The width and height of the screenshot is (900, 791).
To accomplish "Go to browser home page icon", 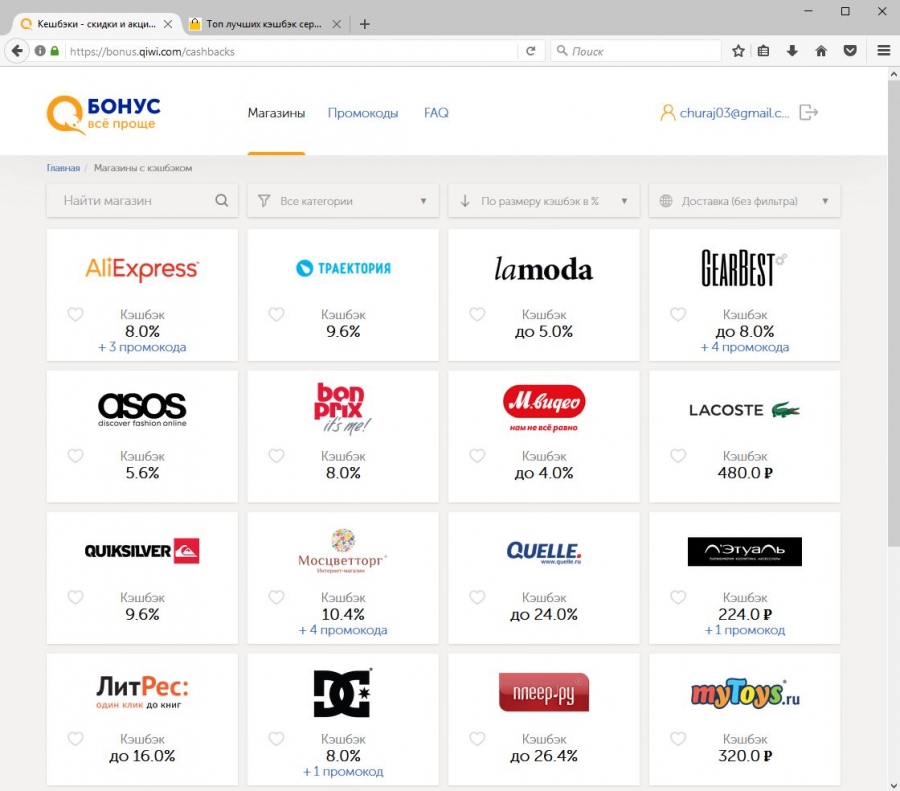I will tap(821, 51).
